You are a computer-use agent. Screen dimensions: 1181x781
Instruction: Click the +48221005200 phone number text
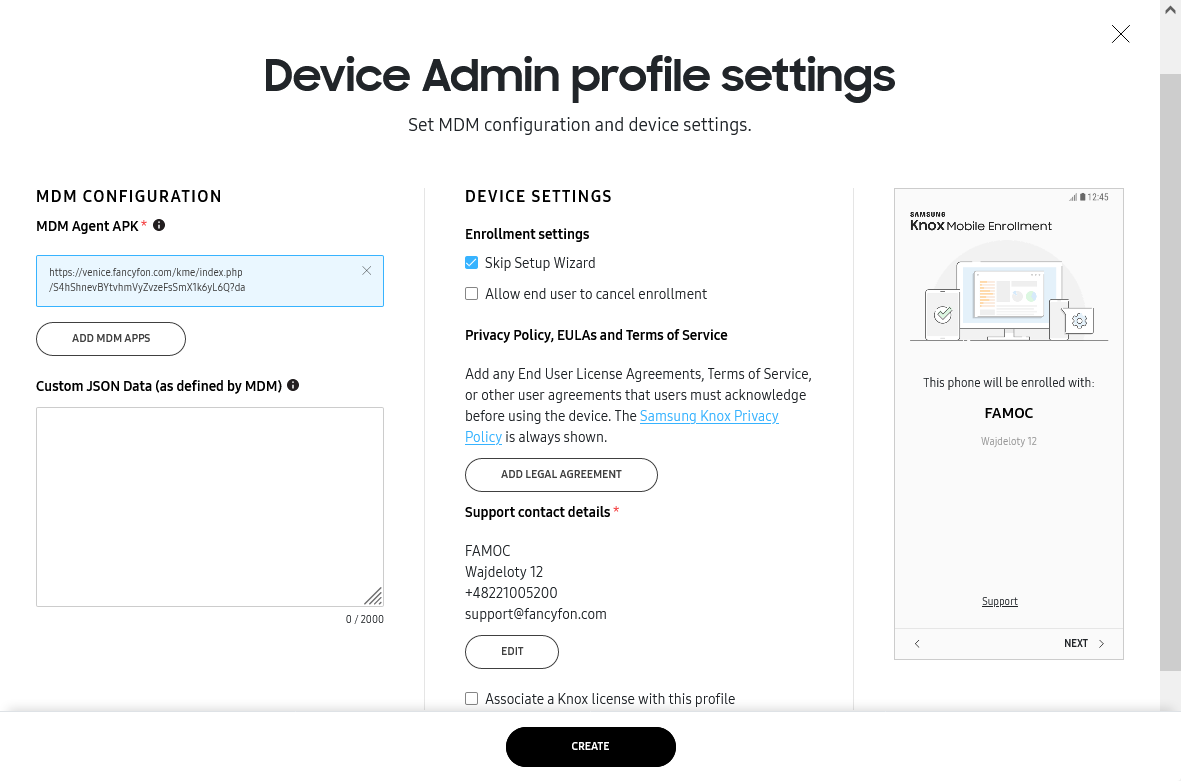click(x=511, y=593)
